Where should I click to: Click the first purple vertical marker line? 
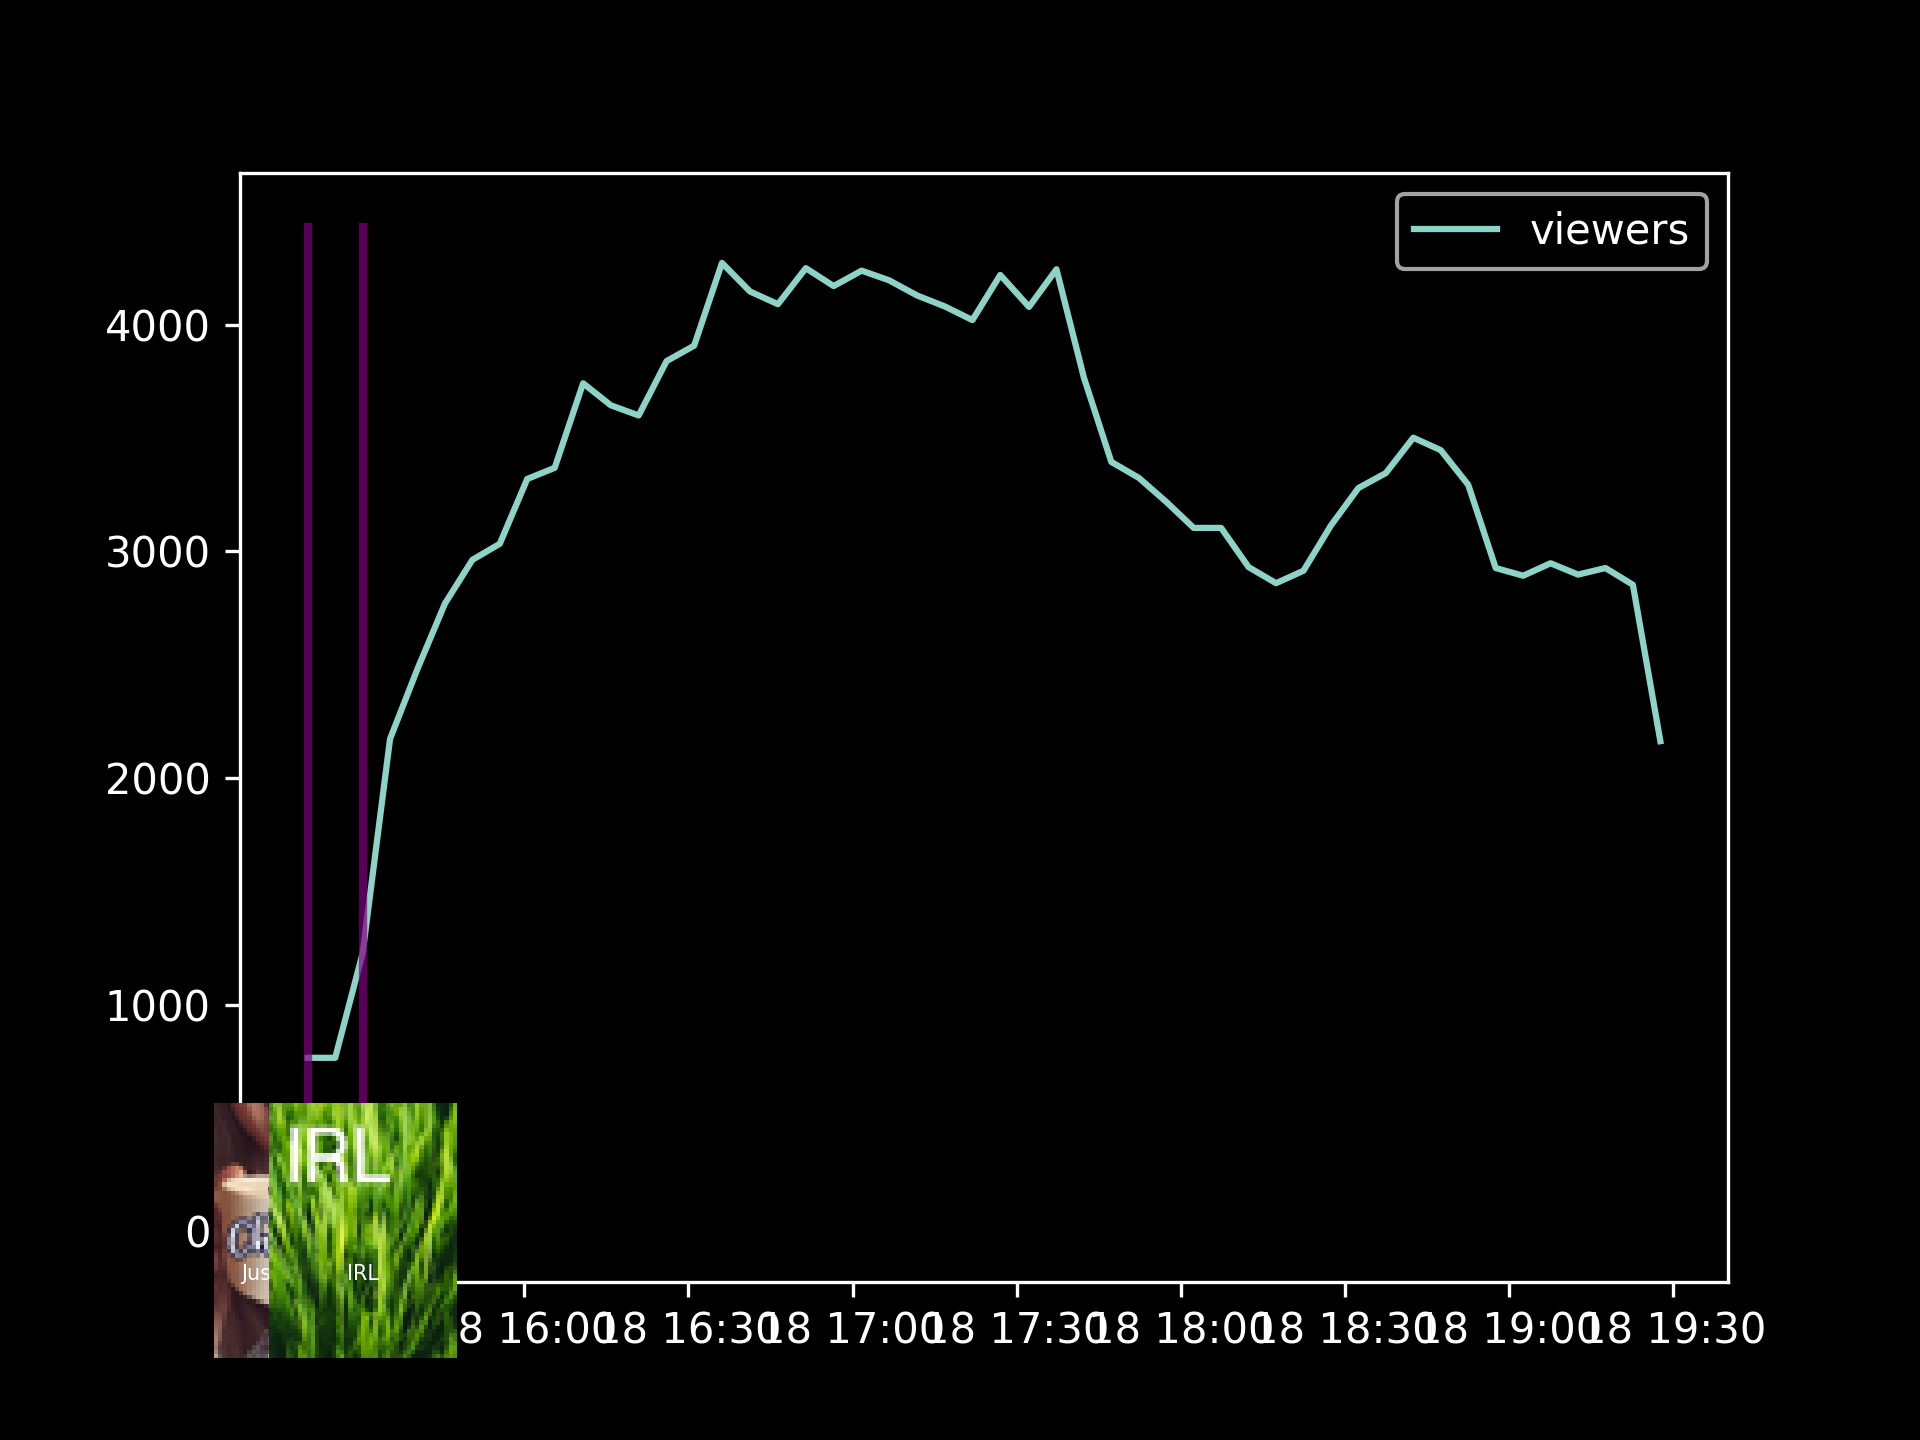pos(308,600)
